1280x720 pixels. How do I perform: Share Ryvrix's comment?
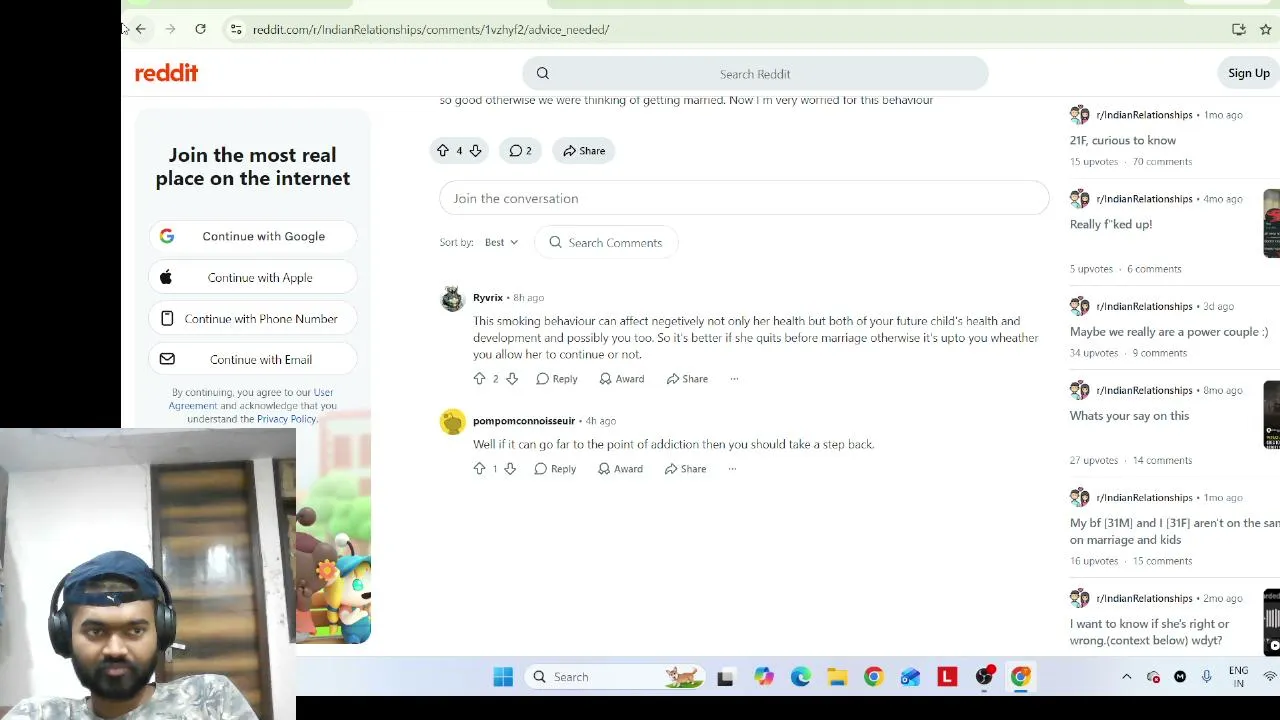pos(687,379)
